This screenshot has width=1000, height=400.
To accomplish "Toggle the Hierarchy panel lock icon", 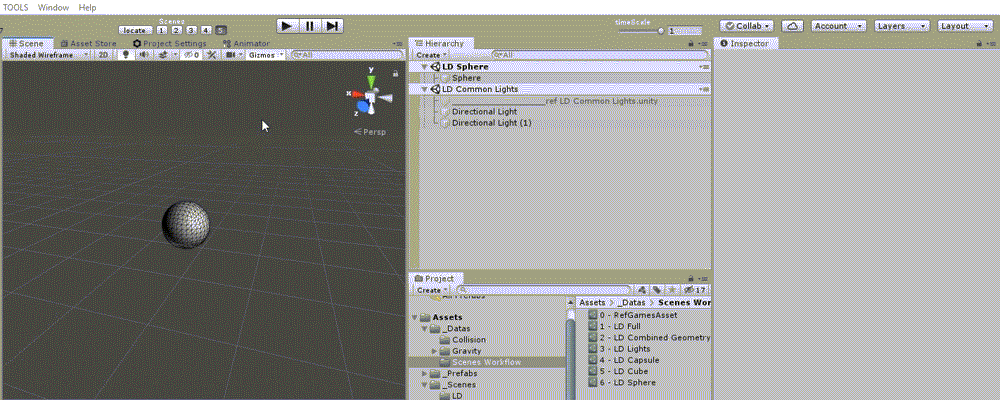I will [x=691, y=43].
